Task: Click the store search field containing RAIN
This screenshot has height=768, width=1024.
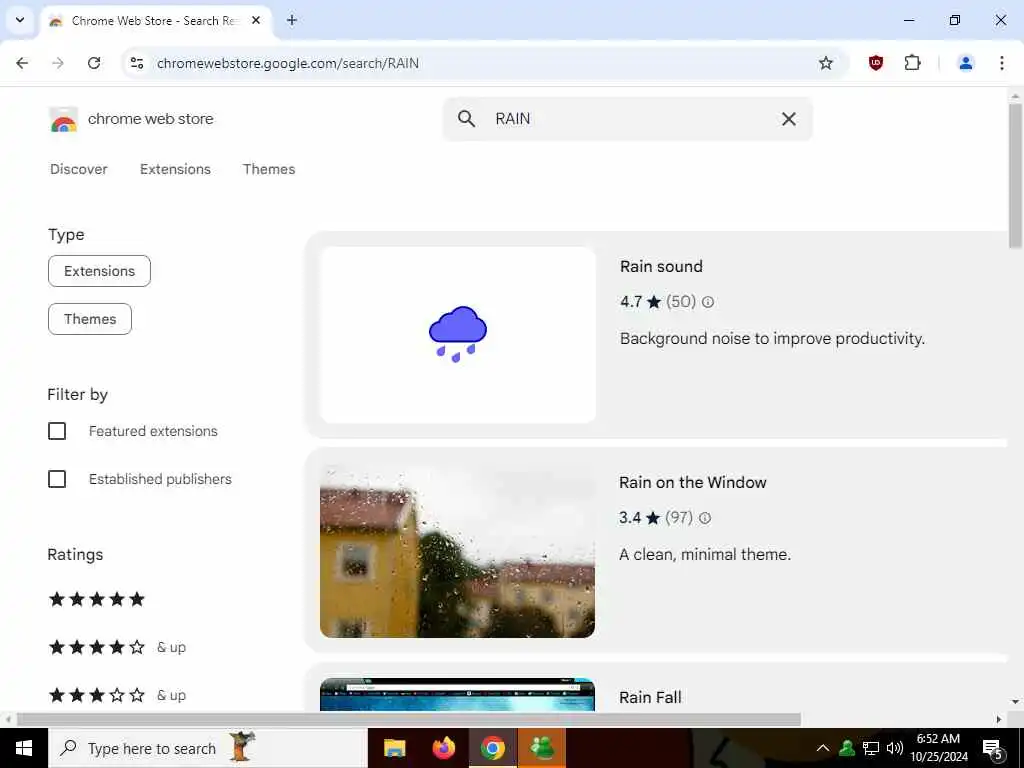Action: pos(628,119)
